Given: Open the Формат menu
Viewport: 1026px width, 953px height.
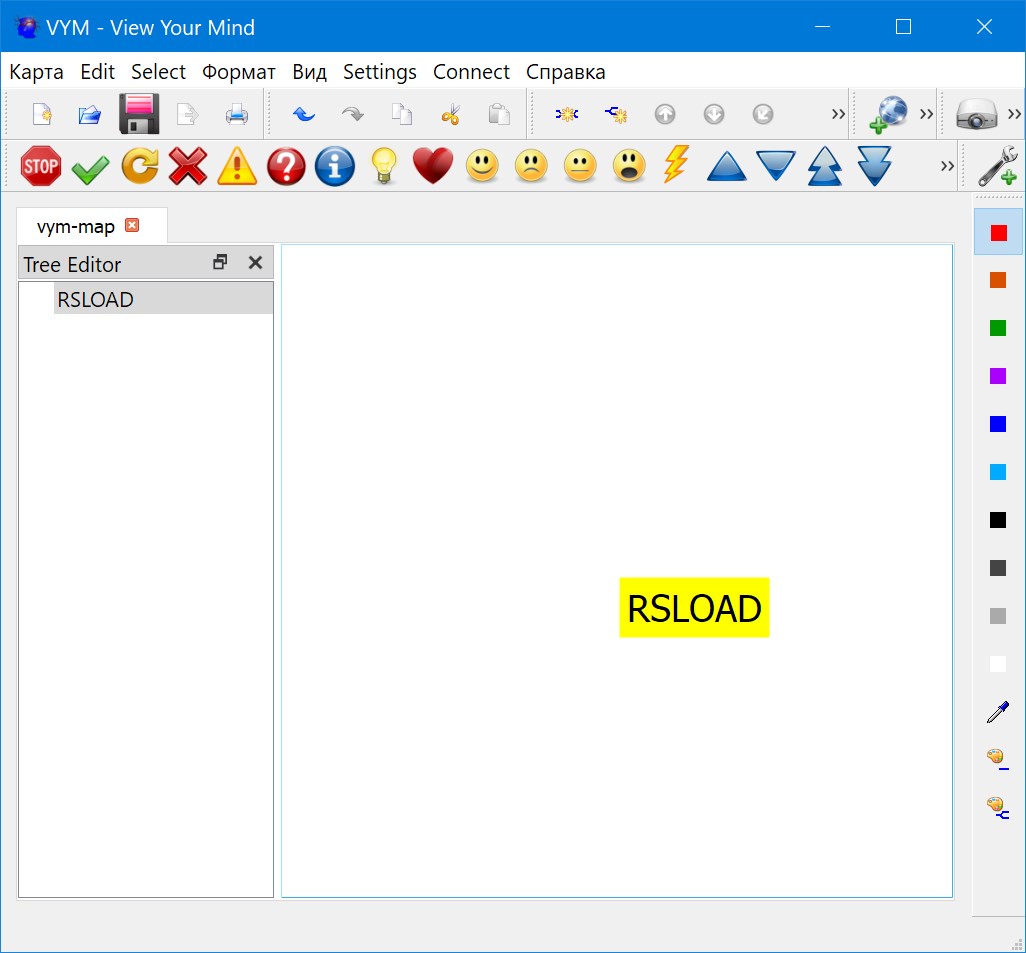Looking at the screenshot, I should coord(238,72).
